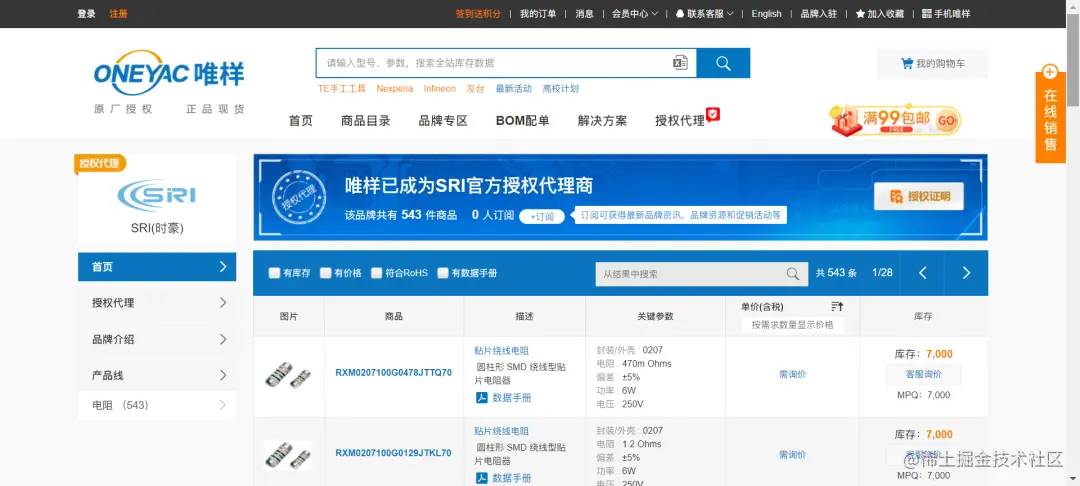Open 电阻 (543) category

coord(157,405)
